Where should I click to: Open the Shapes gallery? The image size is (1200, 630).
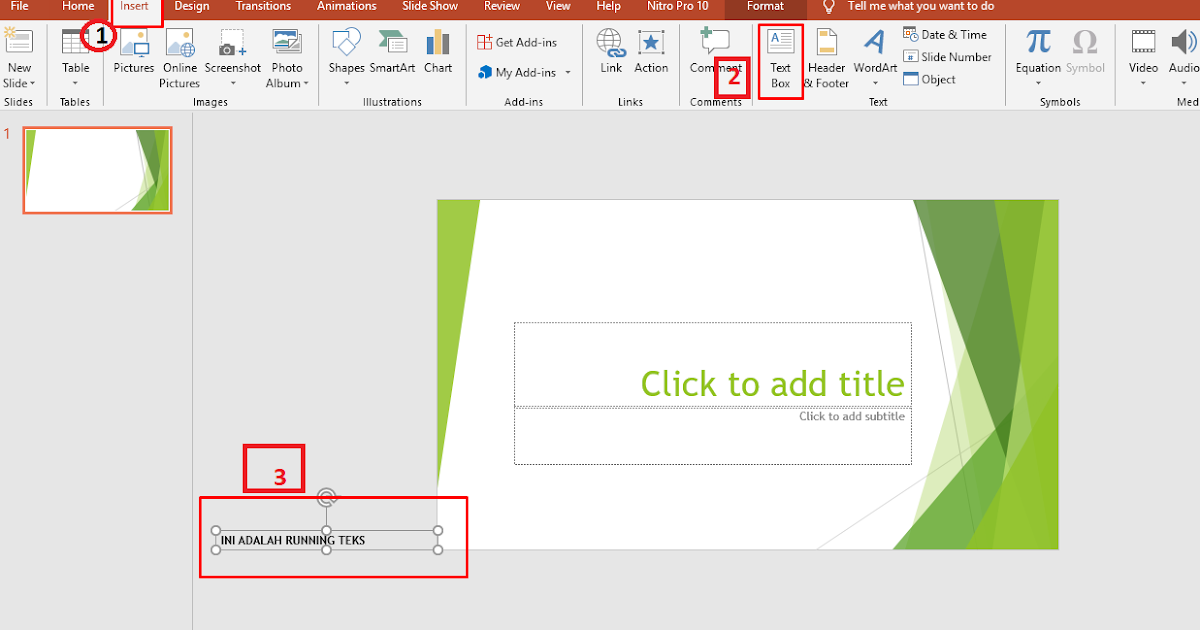click(x=346, y=58)
